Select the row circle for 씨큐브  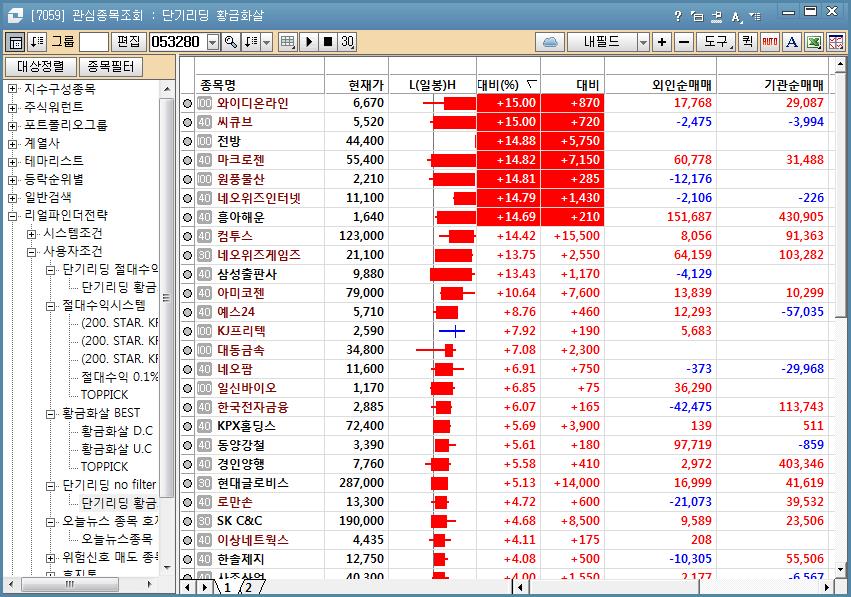pyautogui.click(x=188, y=123)
